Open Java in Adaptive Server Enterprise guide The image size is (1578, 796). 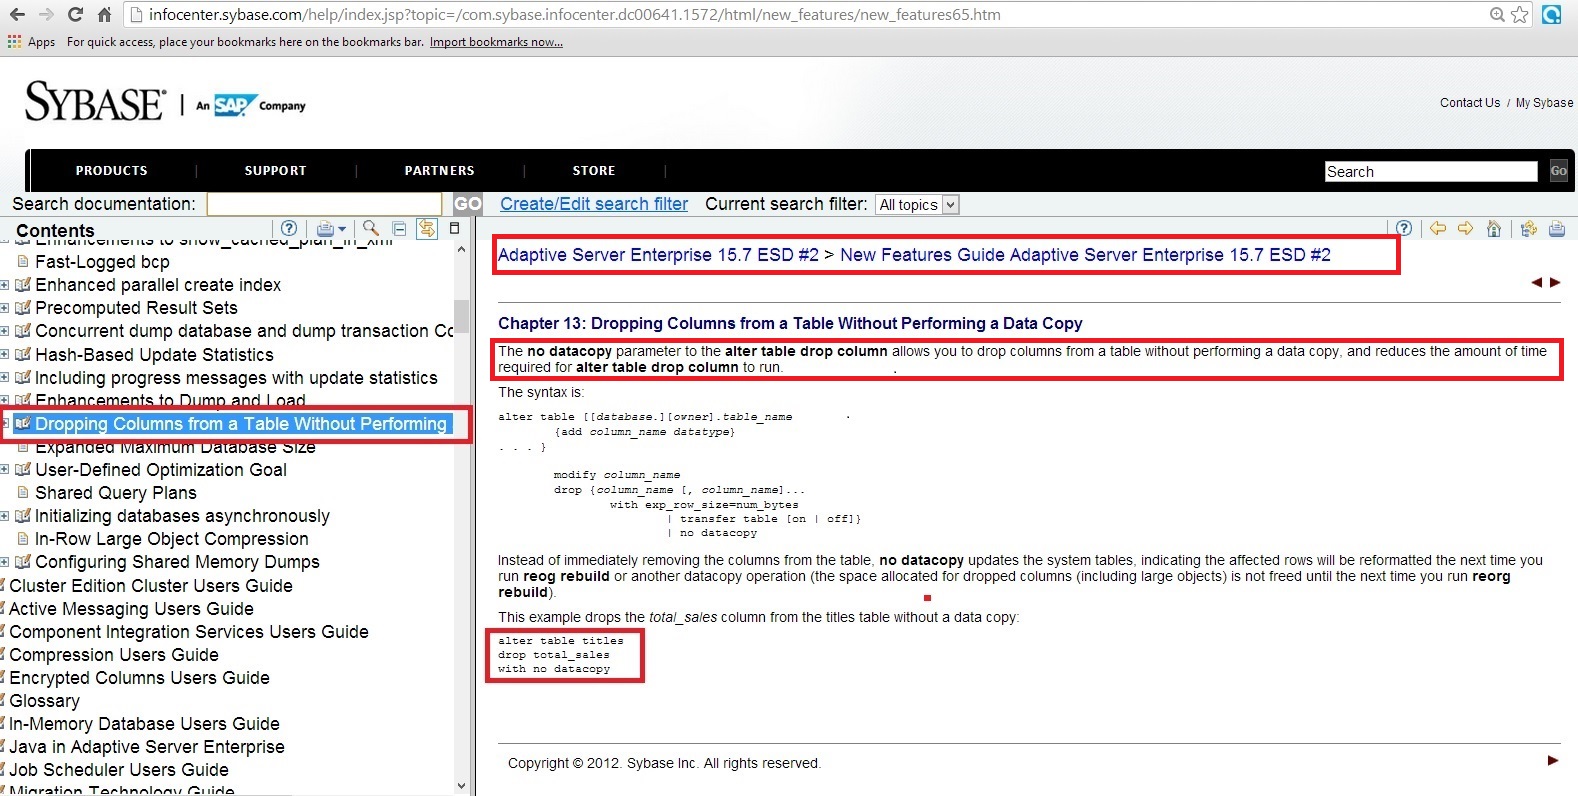pyautogui.click(x=147, y=747)
